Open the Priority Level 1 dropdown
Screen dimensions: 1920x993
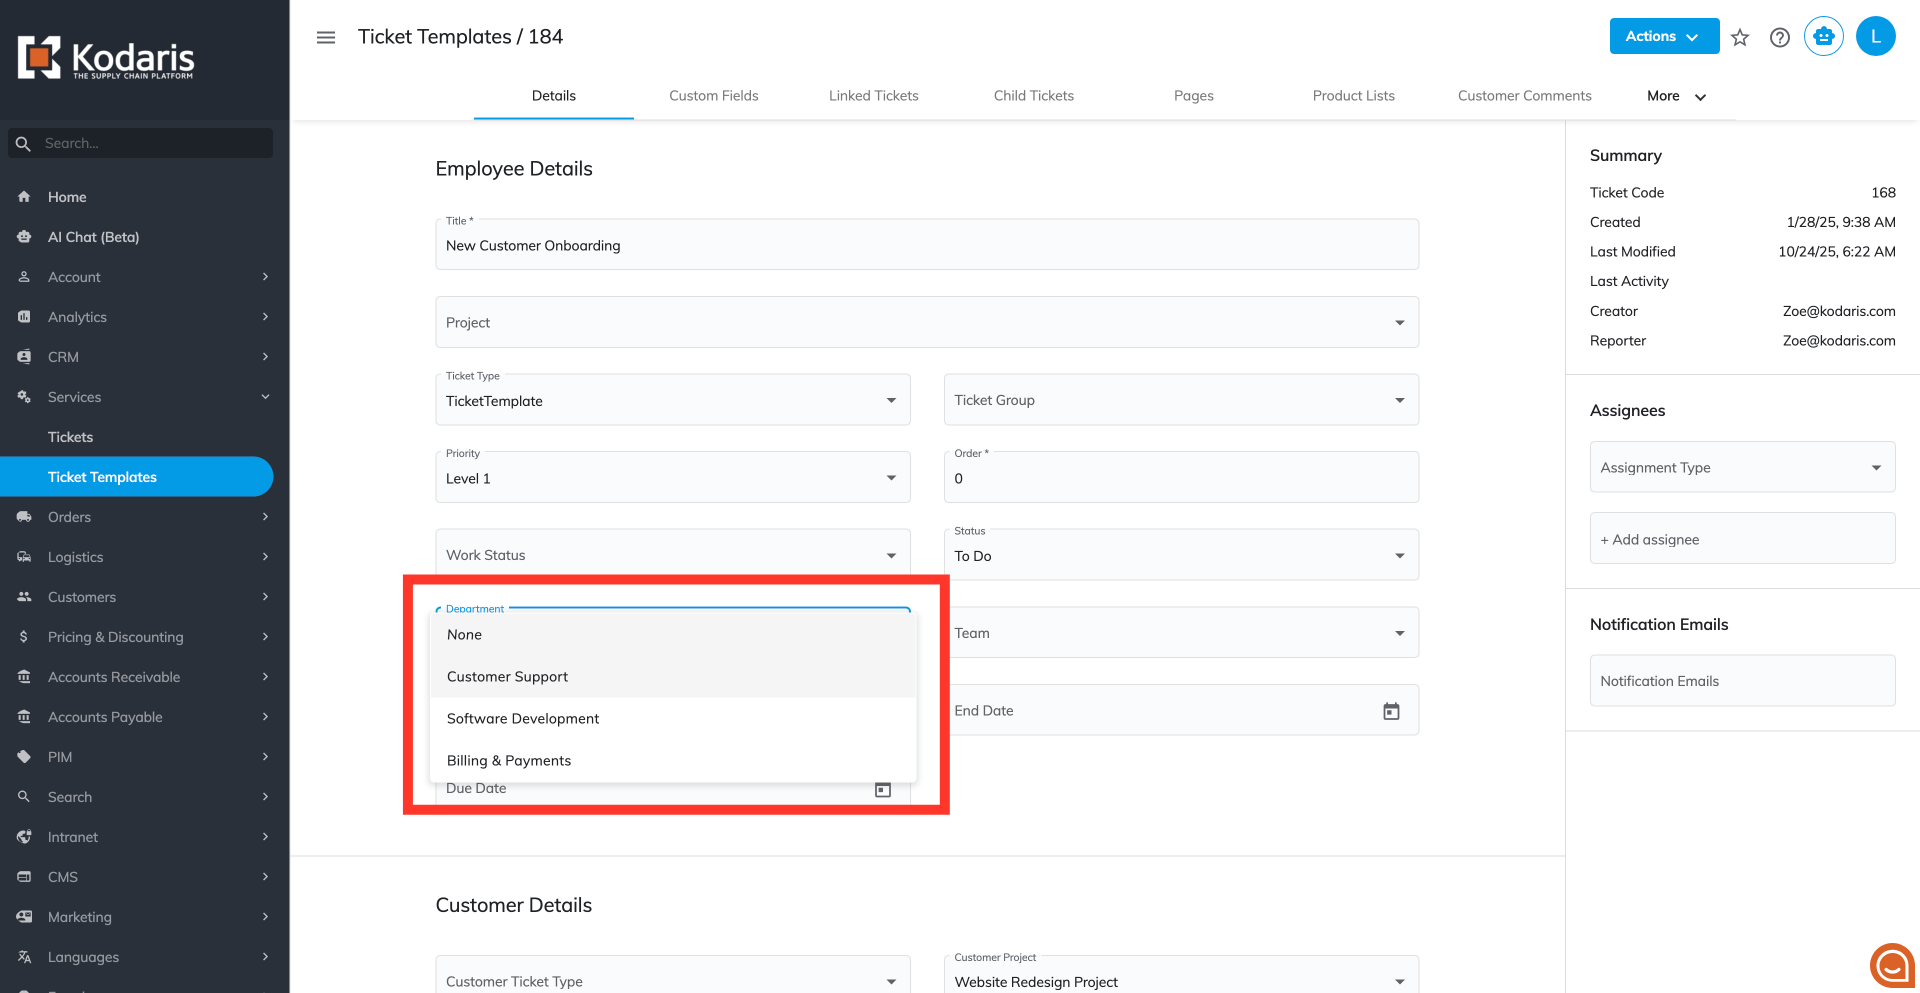pos(673,477)
